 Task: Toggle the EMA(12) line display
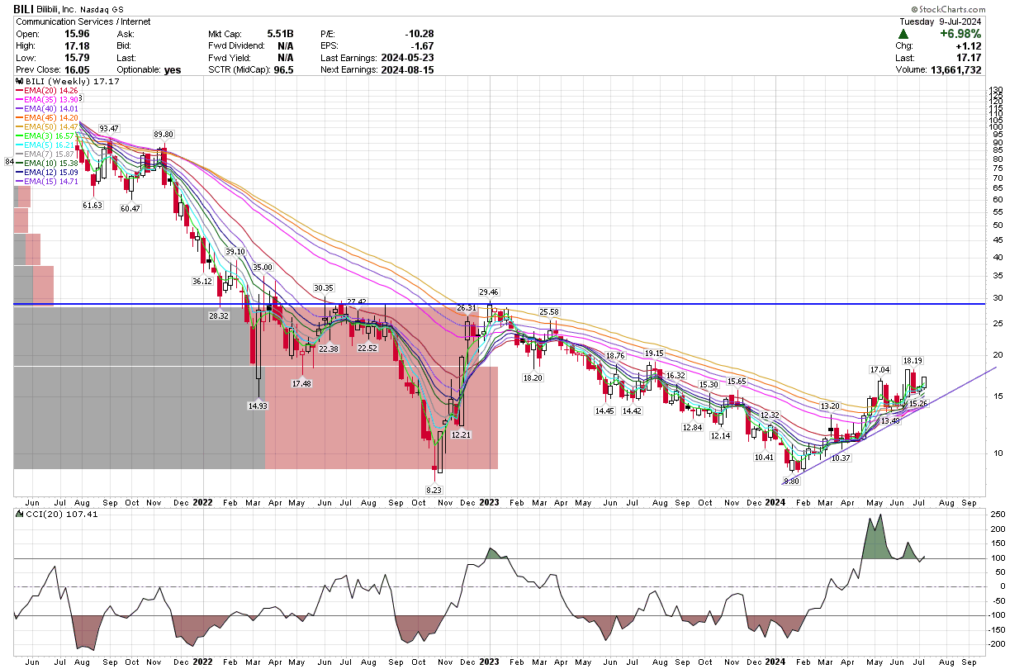(45, 172)
